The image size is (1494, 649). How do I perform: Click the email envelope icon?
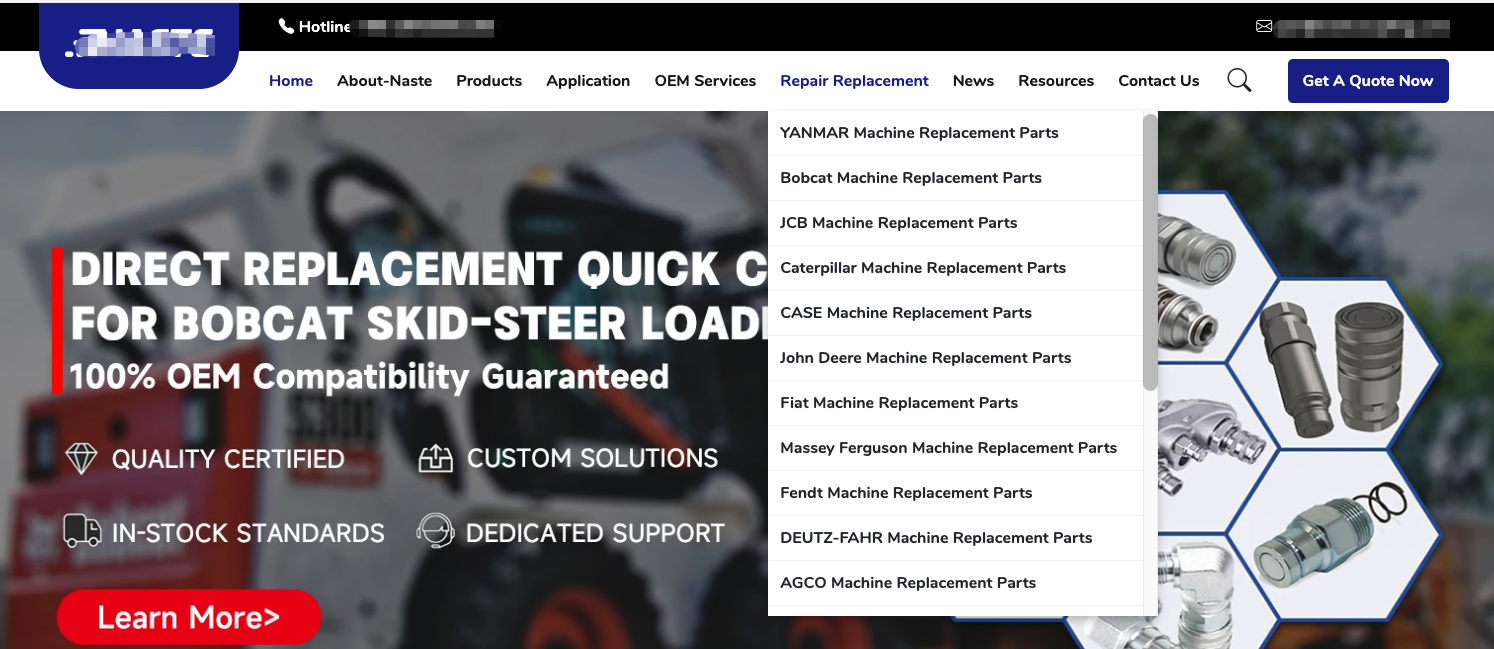tap(1264, 27)
